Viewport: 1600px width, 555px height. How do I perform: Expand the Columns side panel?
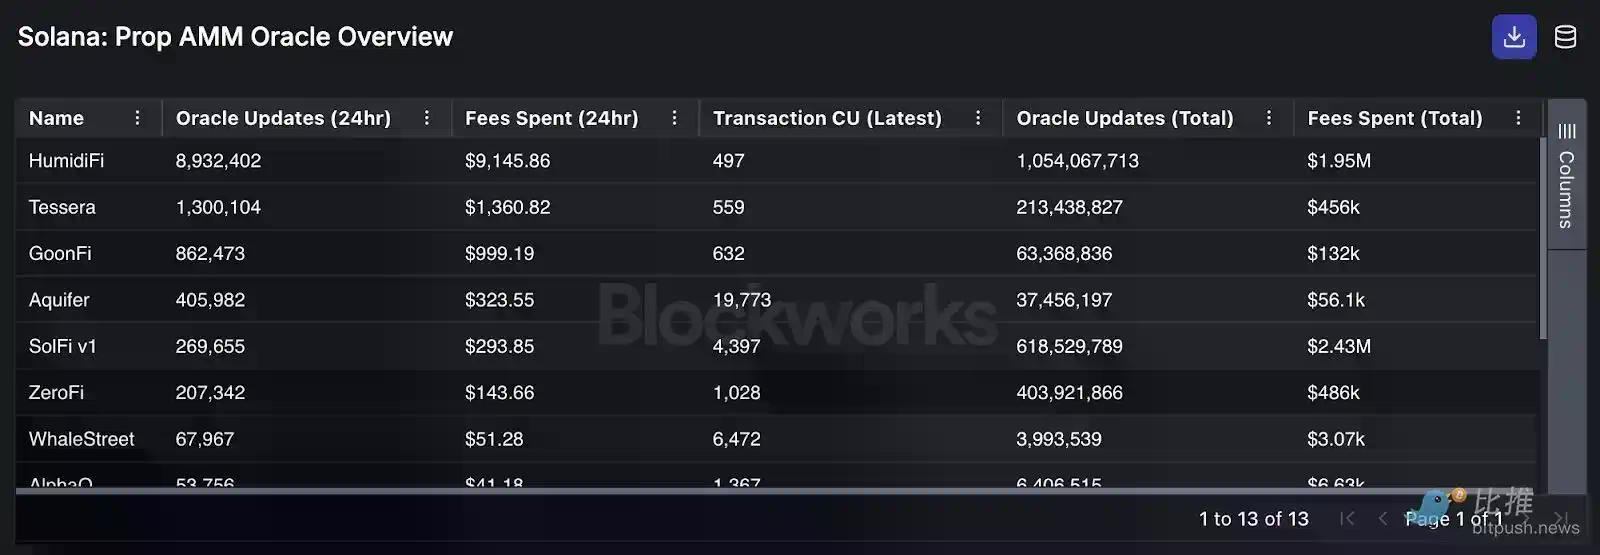pyautogui.click(x=1566, y=177)
